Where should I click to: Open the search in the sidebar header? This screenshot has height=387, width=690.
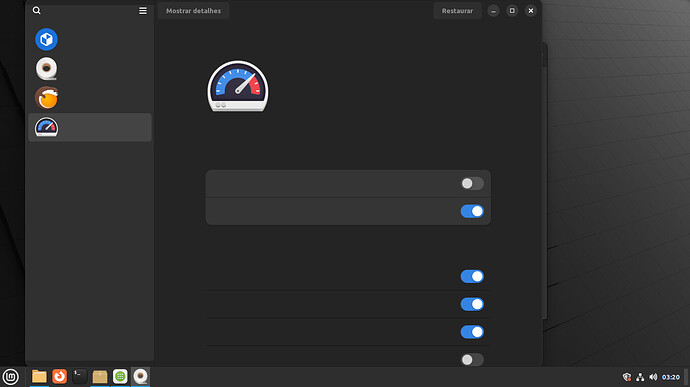pos(37,11)
